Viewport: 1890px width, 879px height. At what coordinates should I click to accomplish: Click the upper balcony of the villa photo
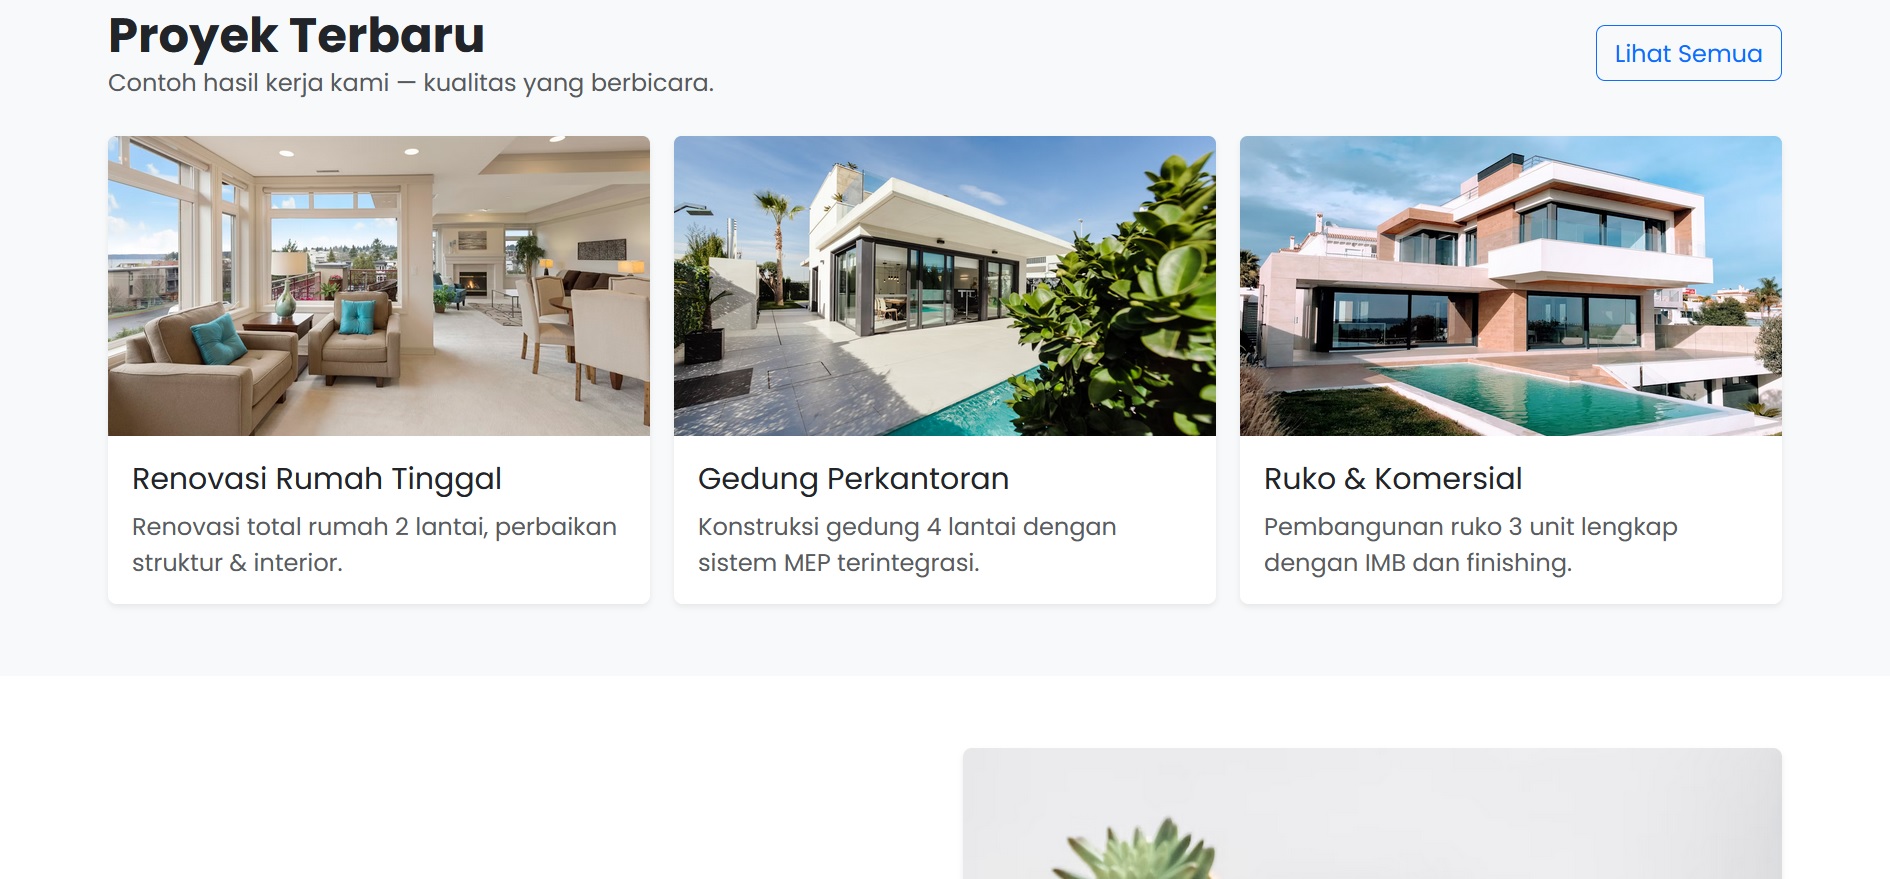coord(1600,258)
